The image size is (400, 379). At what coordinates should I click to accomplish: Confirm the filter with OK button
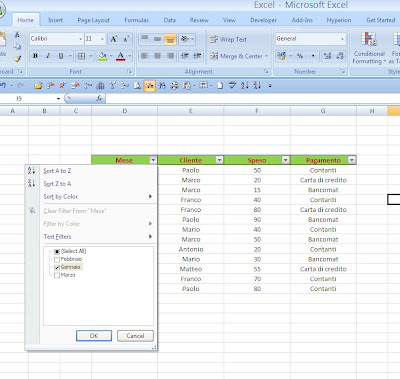[94, 336]
